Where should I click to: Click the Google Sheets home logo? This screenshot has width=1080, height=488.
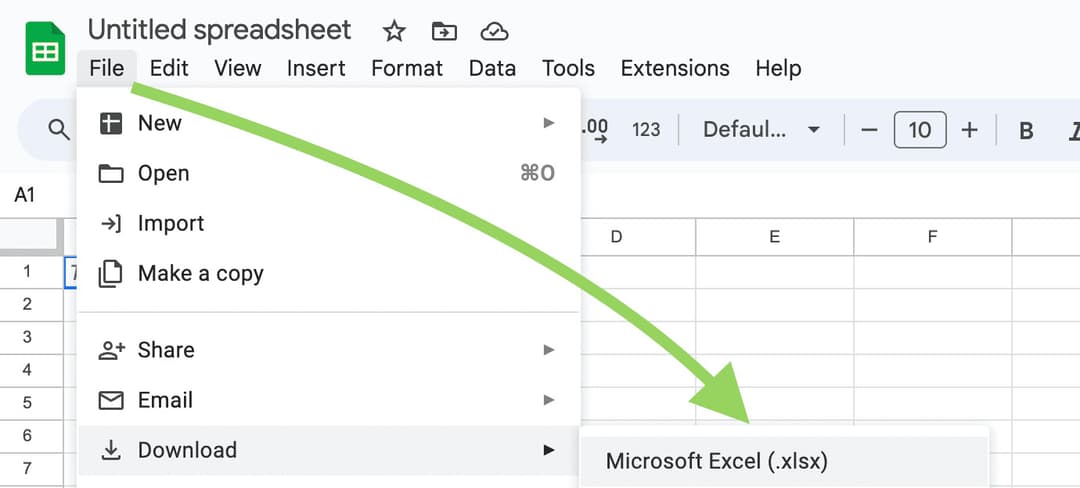(45, 48)
